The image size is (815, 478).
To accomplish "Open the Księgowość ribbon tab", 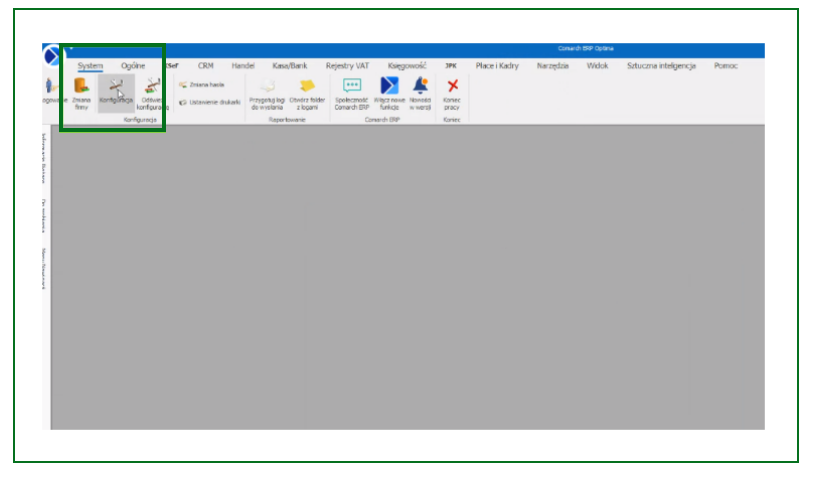I will tap(407, 66).
